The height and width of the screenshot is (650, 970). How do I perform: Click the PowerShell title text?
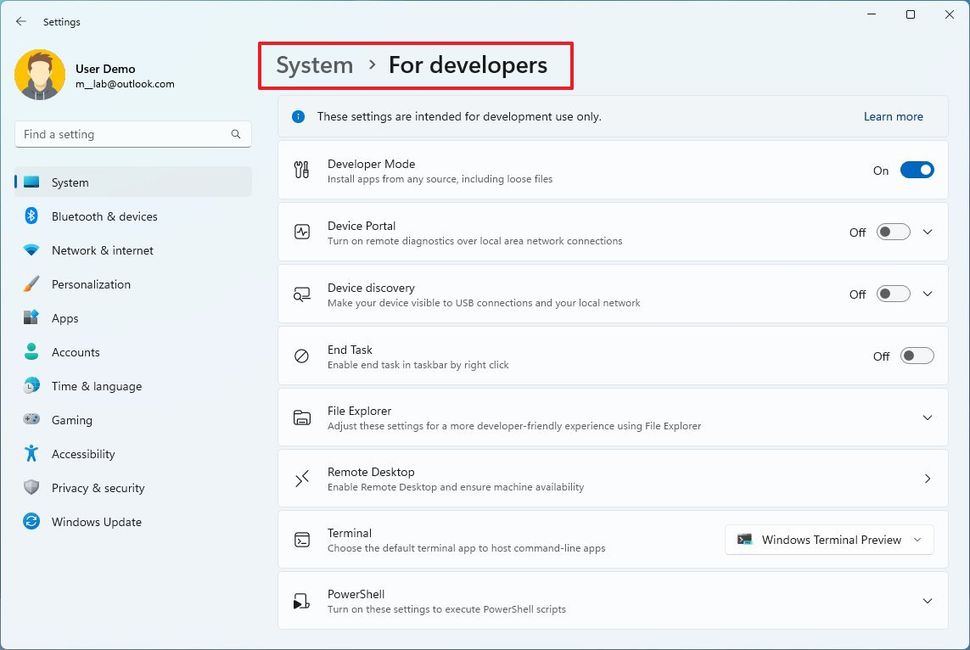pyautogui.click(x=356, y=594)
